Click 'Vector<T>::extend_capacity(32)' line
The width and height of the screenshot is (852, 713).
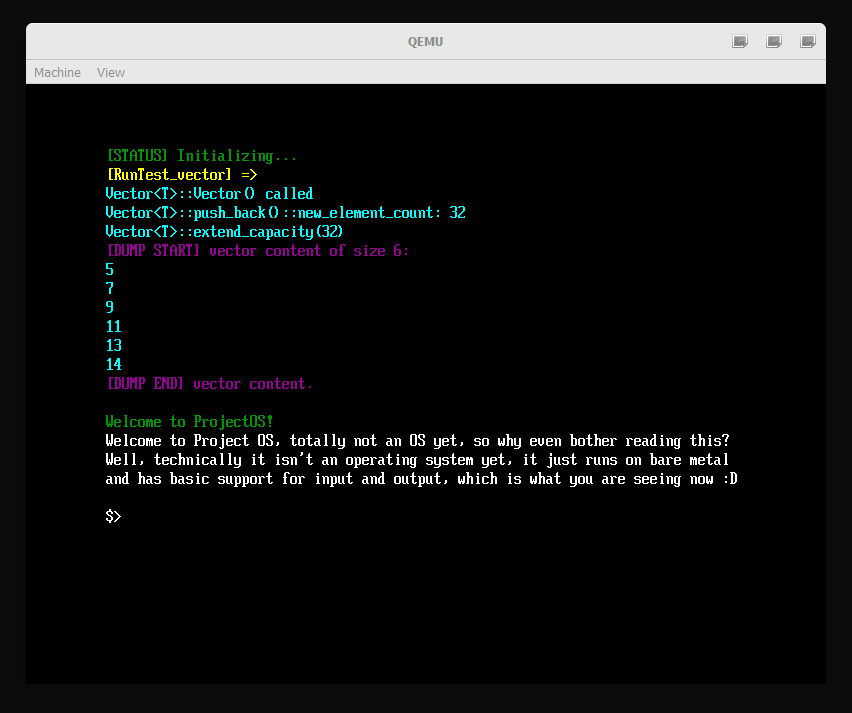point(224,232)
